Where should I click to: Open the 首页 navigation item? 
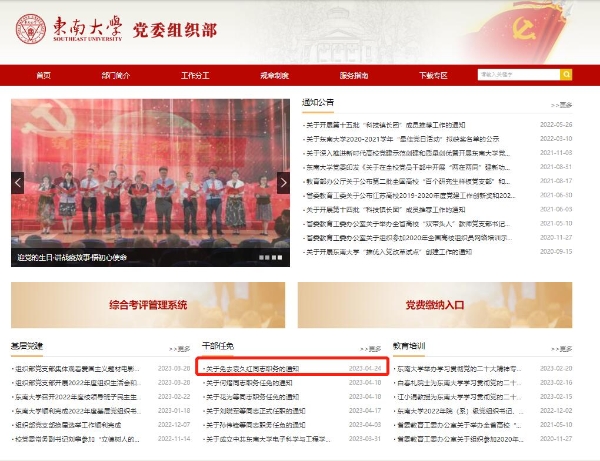coord(43,75)
